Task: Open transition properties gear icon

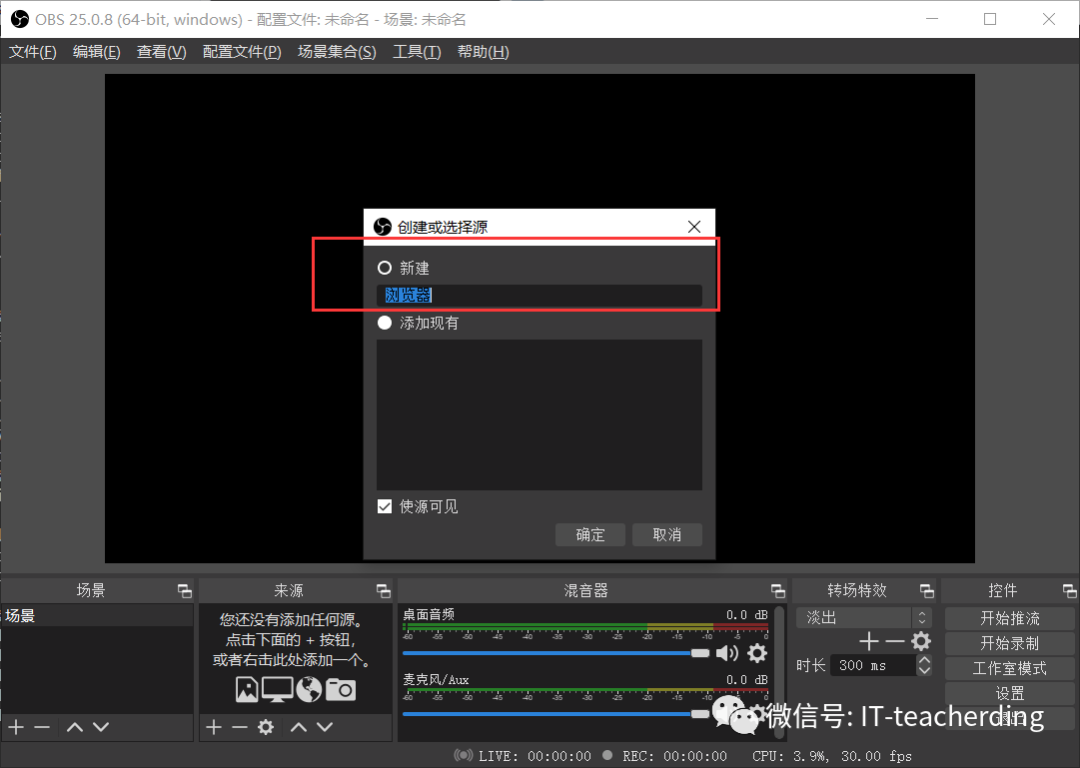Action: point(921,642)
